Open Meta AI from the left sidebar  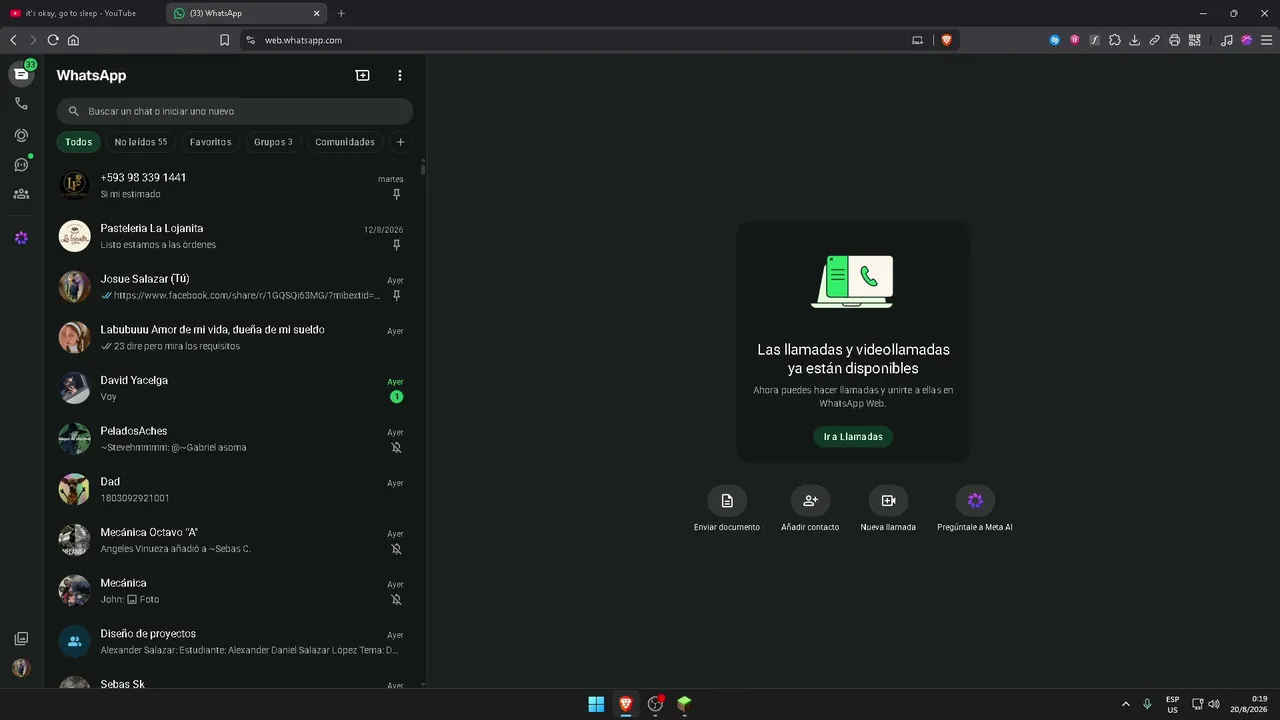tap(21, 238)
